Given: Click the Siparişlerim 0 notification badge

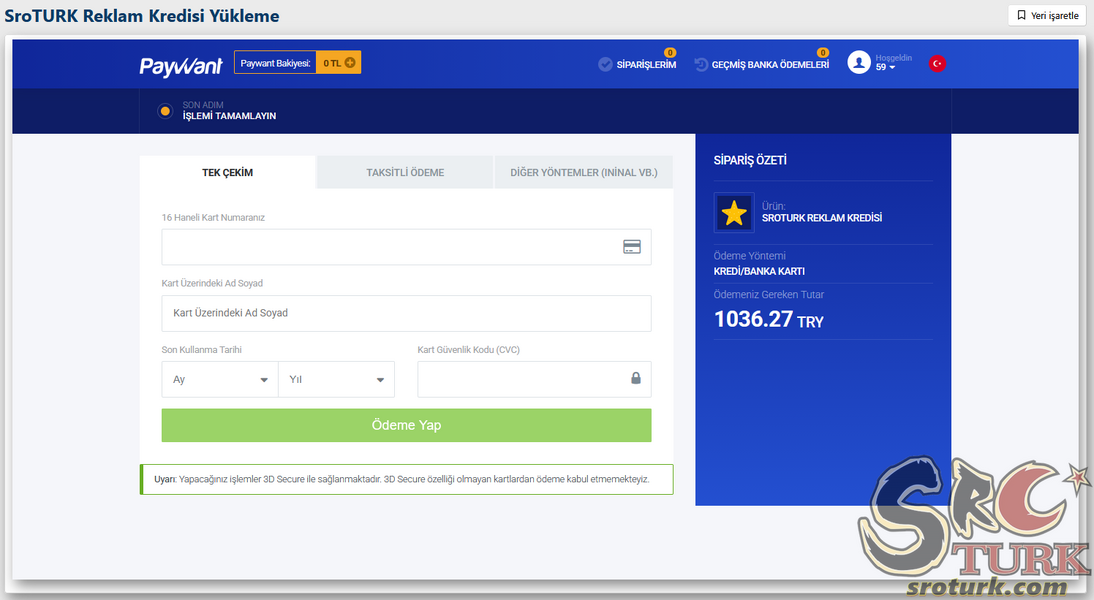Looking at the screenshot, I should [x=670, y=52].
